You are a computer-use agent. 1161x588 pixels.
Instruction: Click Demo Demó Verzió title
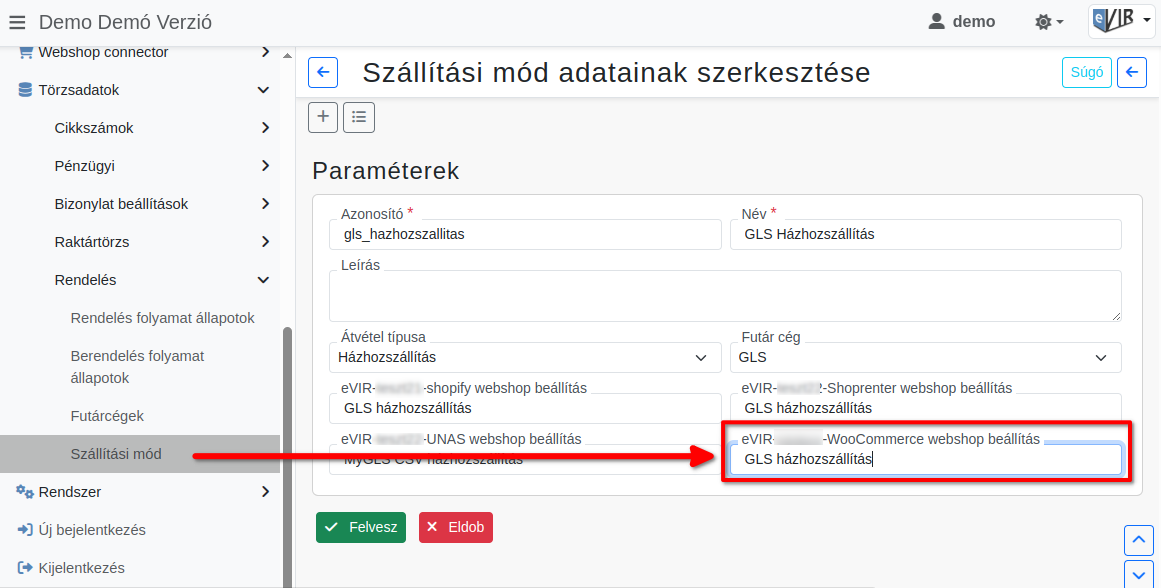tap(125, 22)
